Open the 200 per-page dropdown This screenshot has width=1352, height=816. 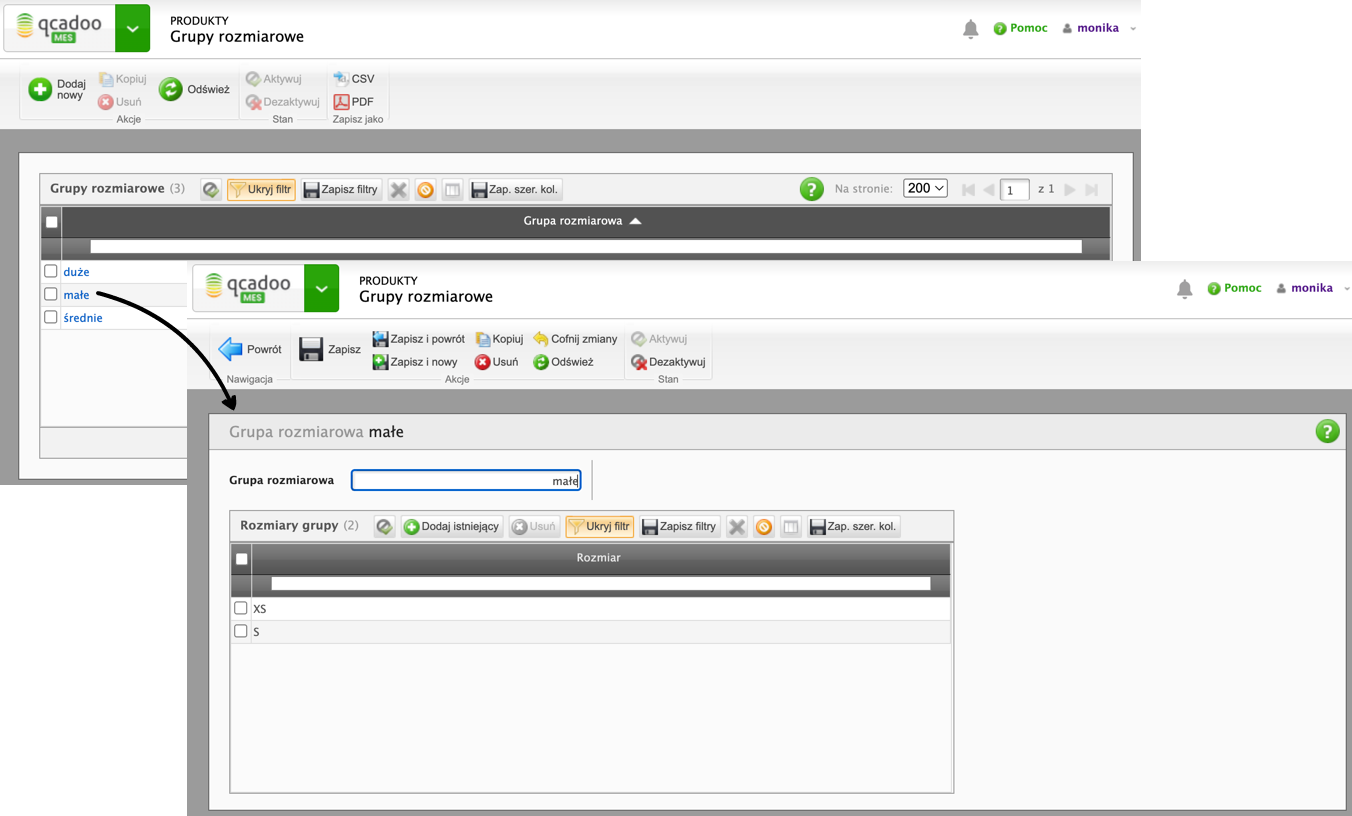click(x=925, y=188)
